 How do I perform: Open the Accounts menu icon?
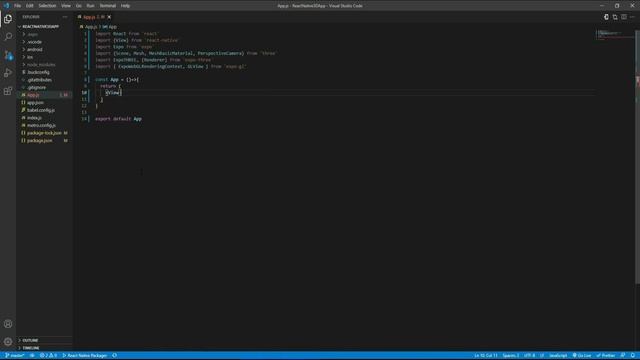(x=8, y=324)
